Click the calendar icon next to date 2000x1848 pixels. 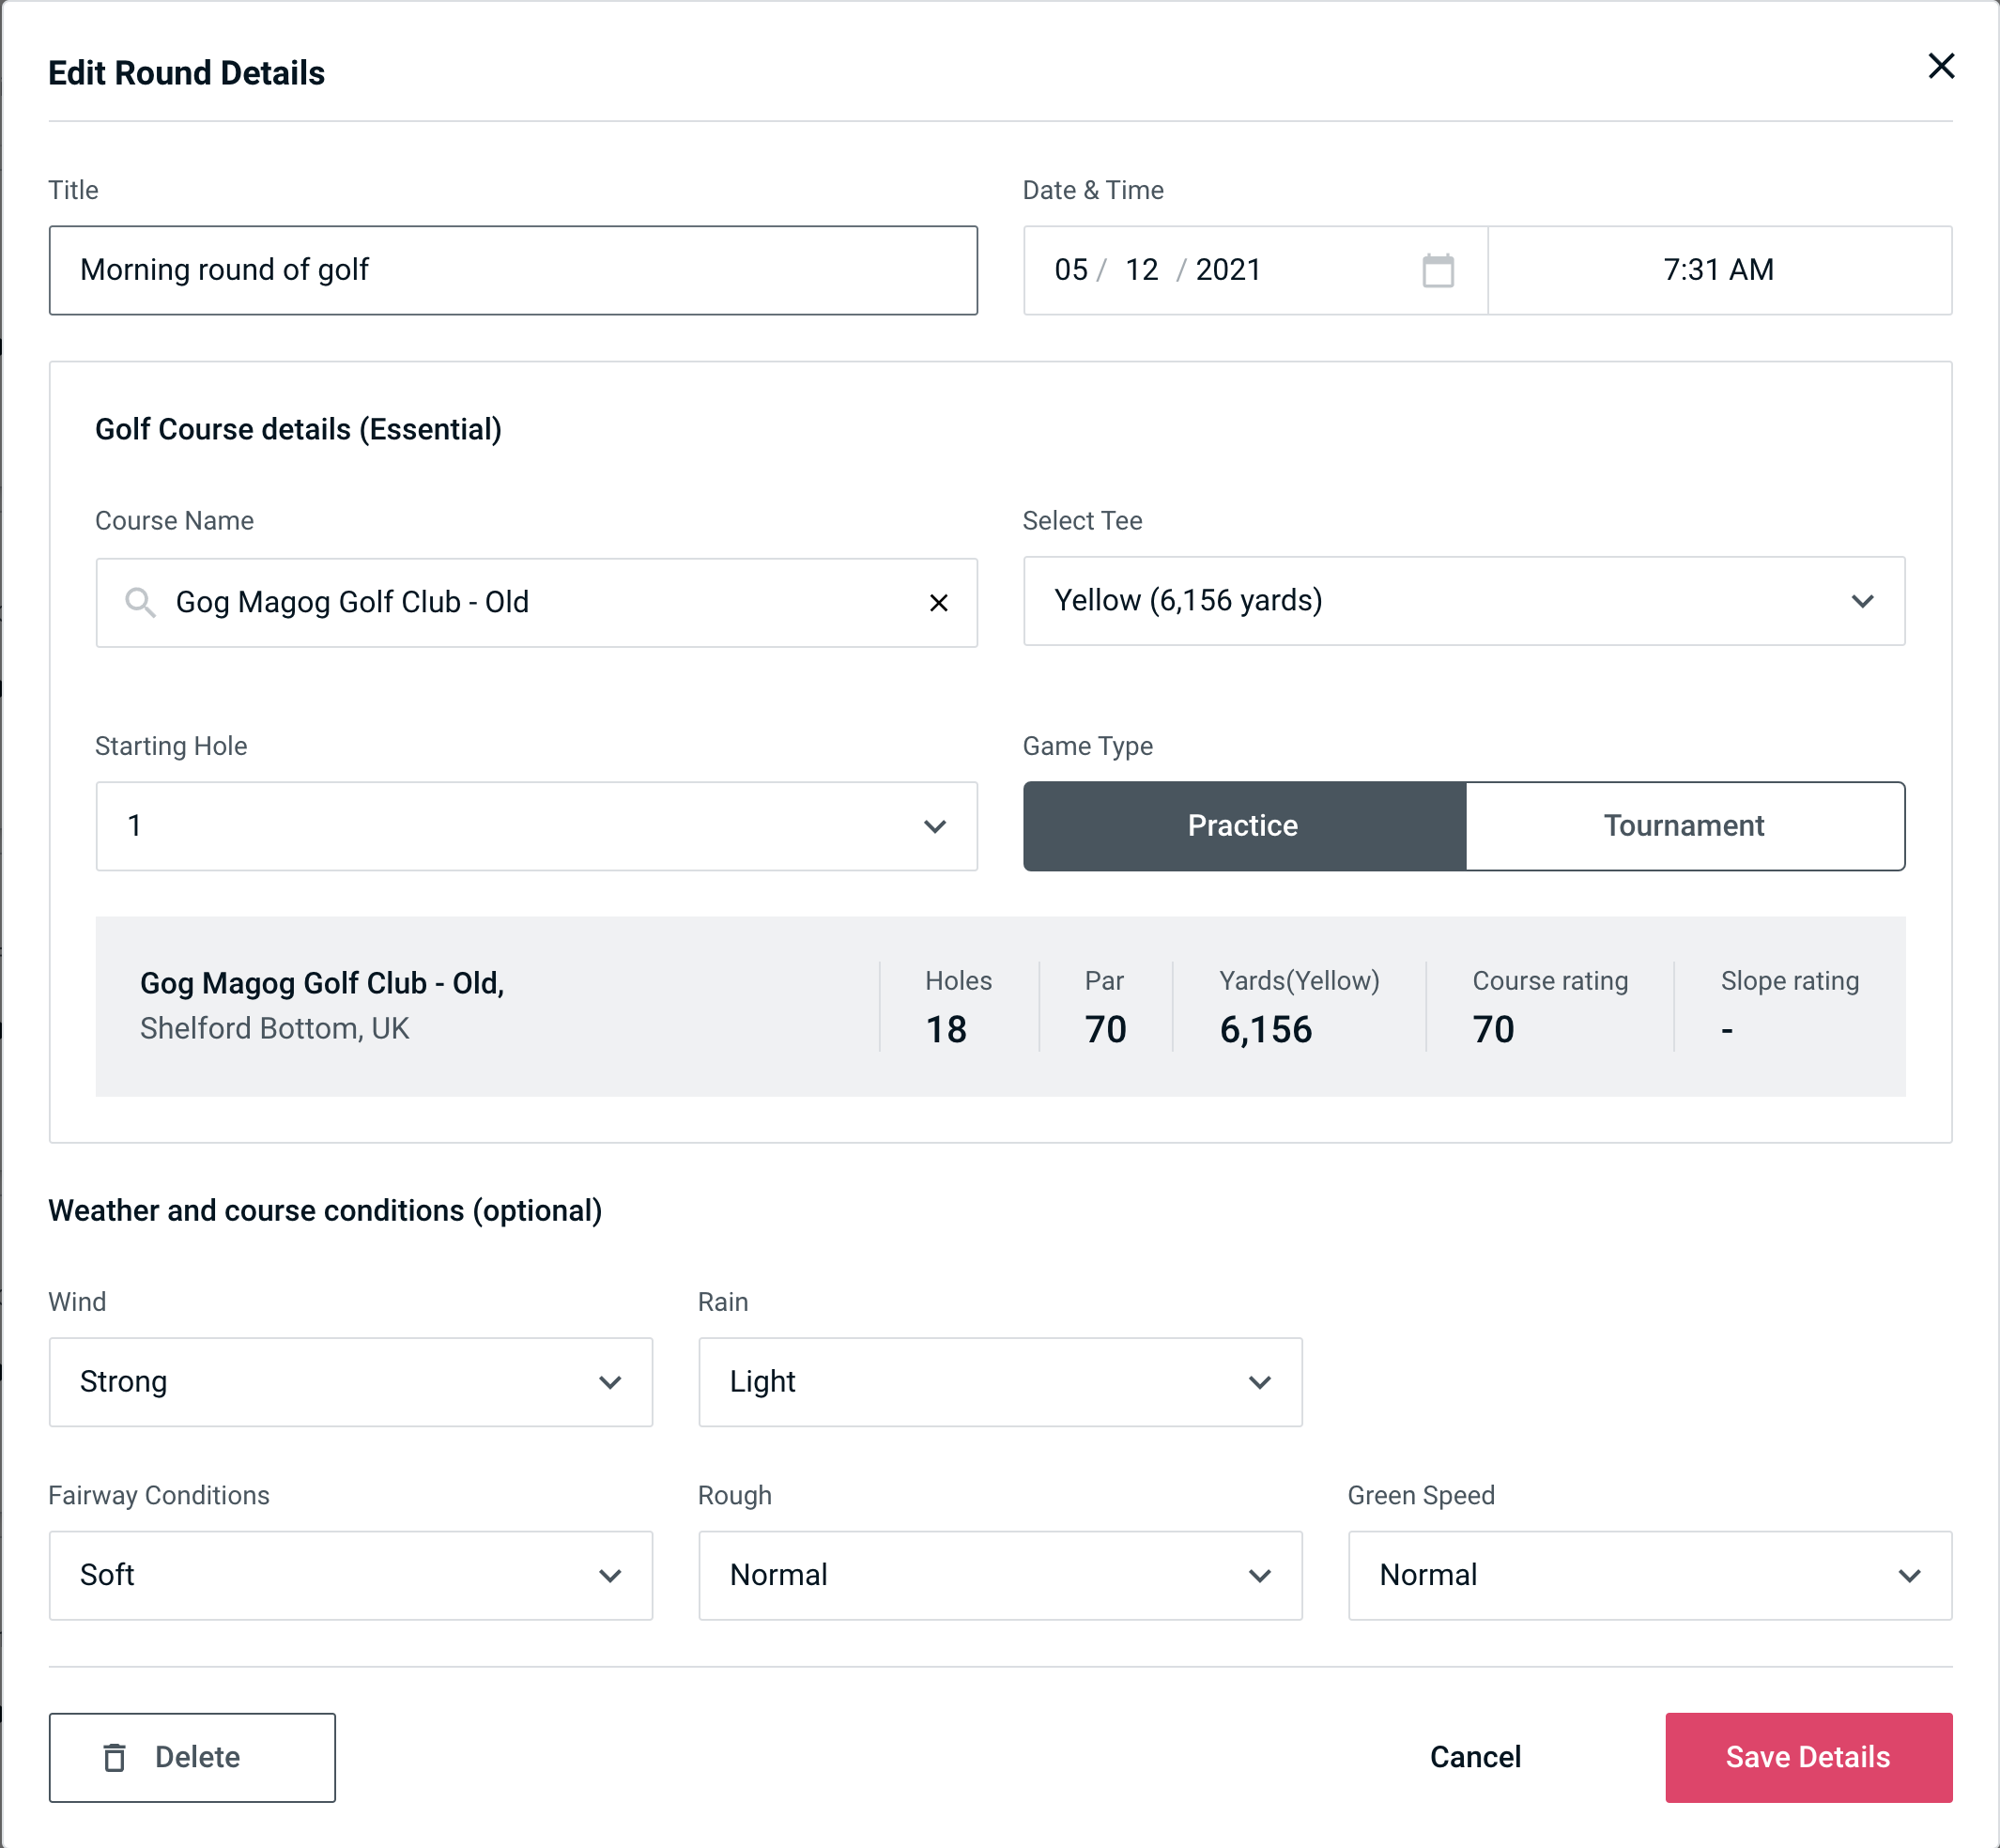[1436, 269]
